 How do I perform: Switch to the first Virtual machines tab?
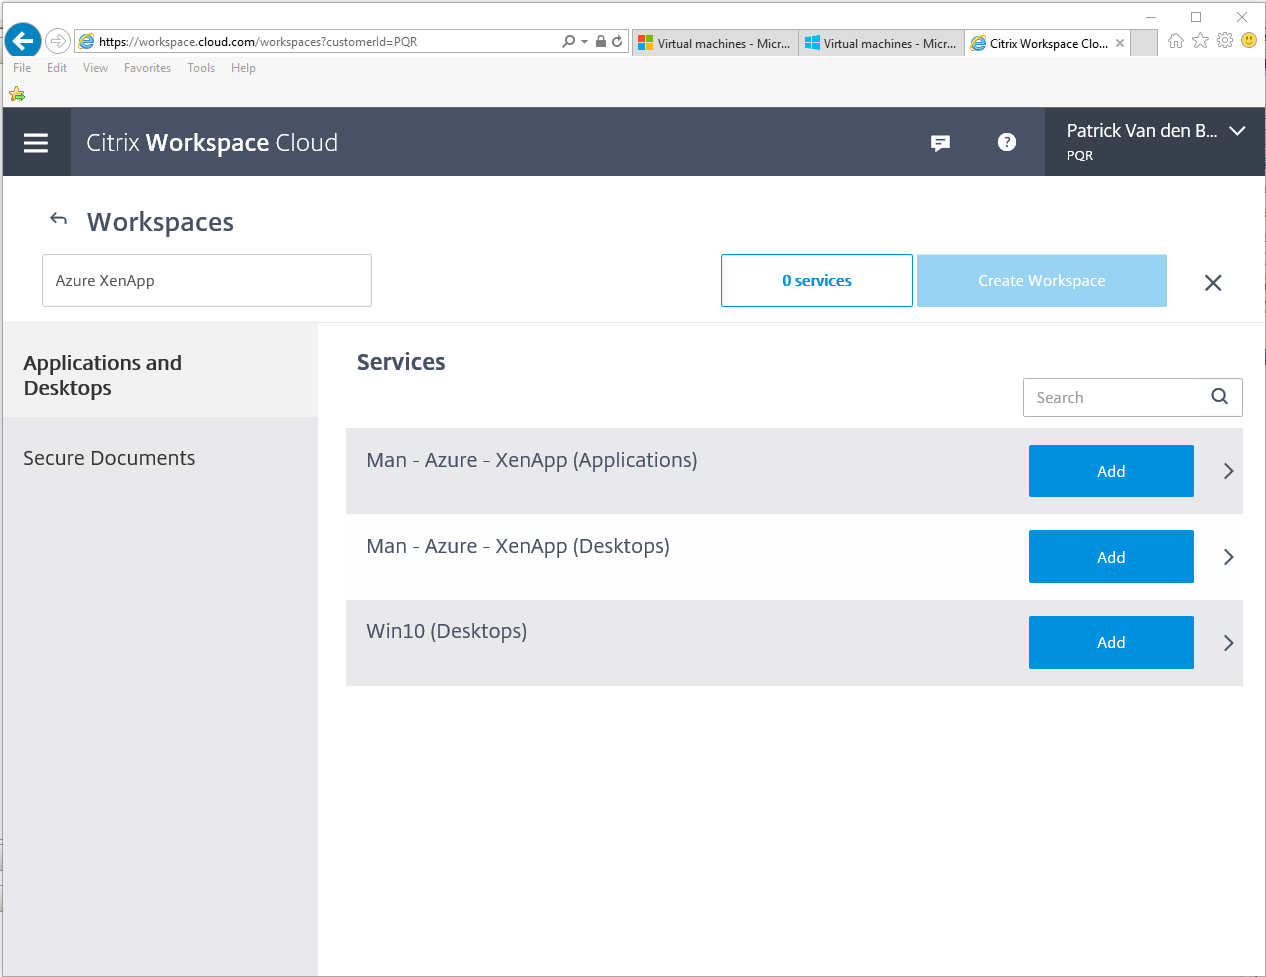point(715,43)
